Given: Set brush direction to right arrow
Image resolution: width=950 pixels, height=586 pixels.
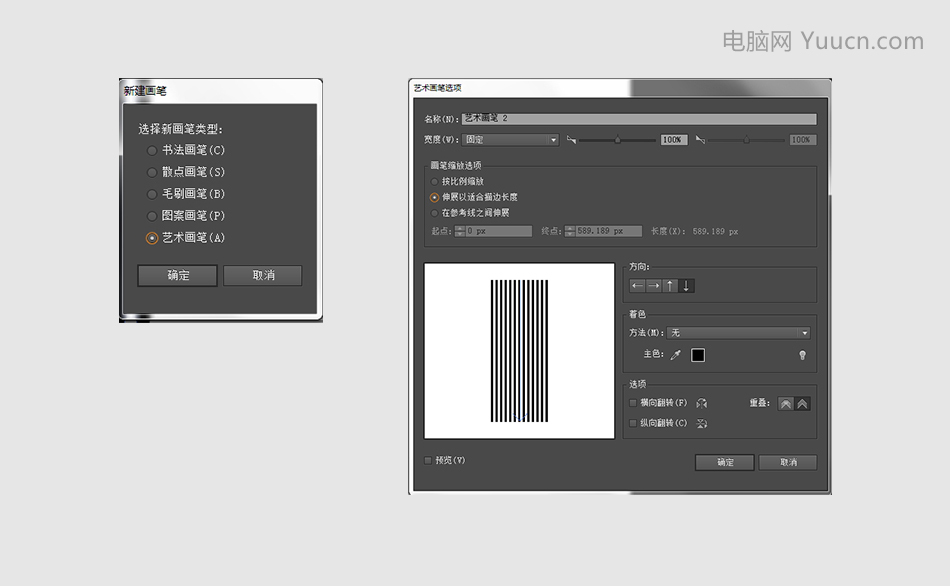Looking at the screenshot, I should [654, 286].
